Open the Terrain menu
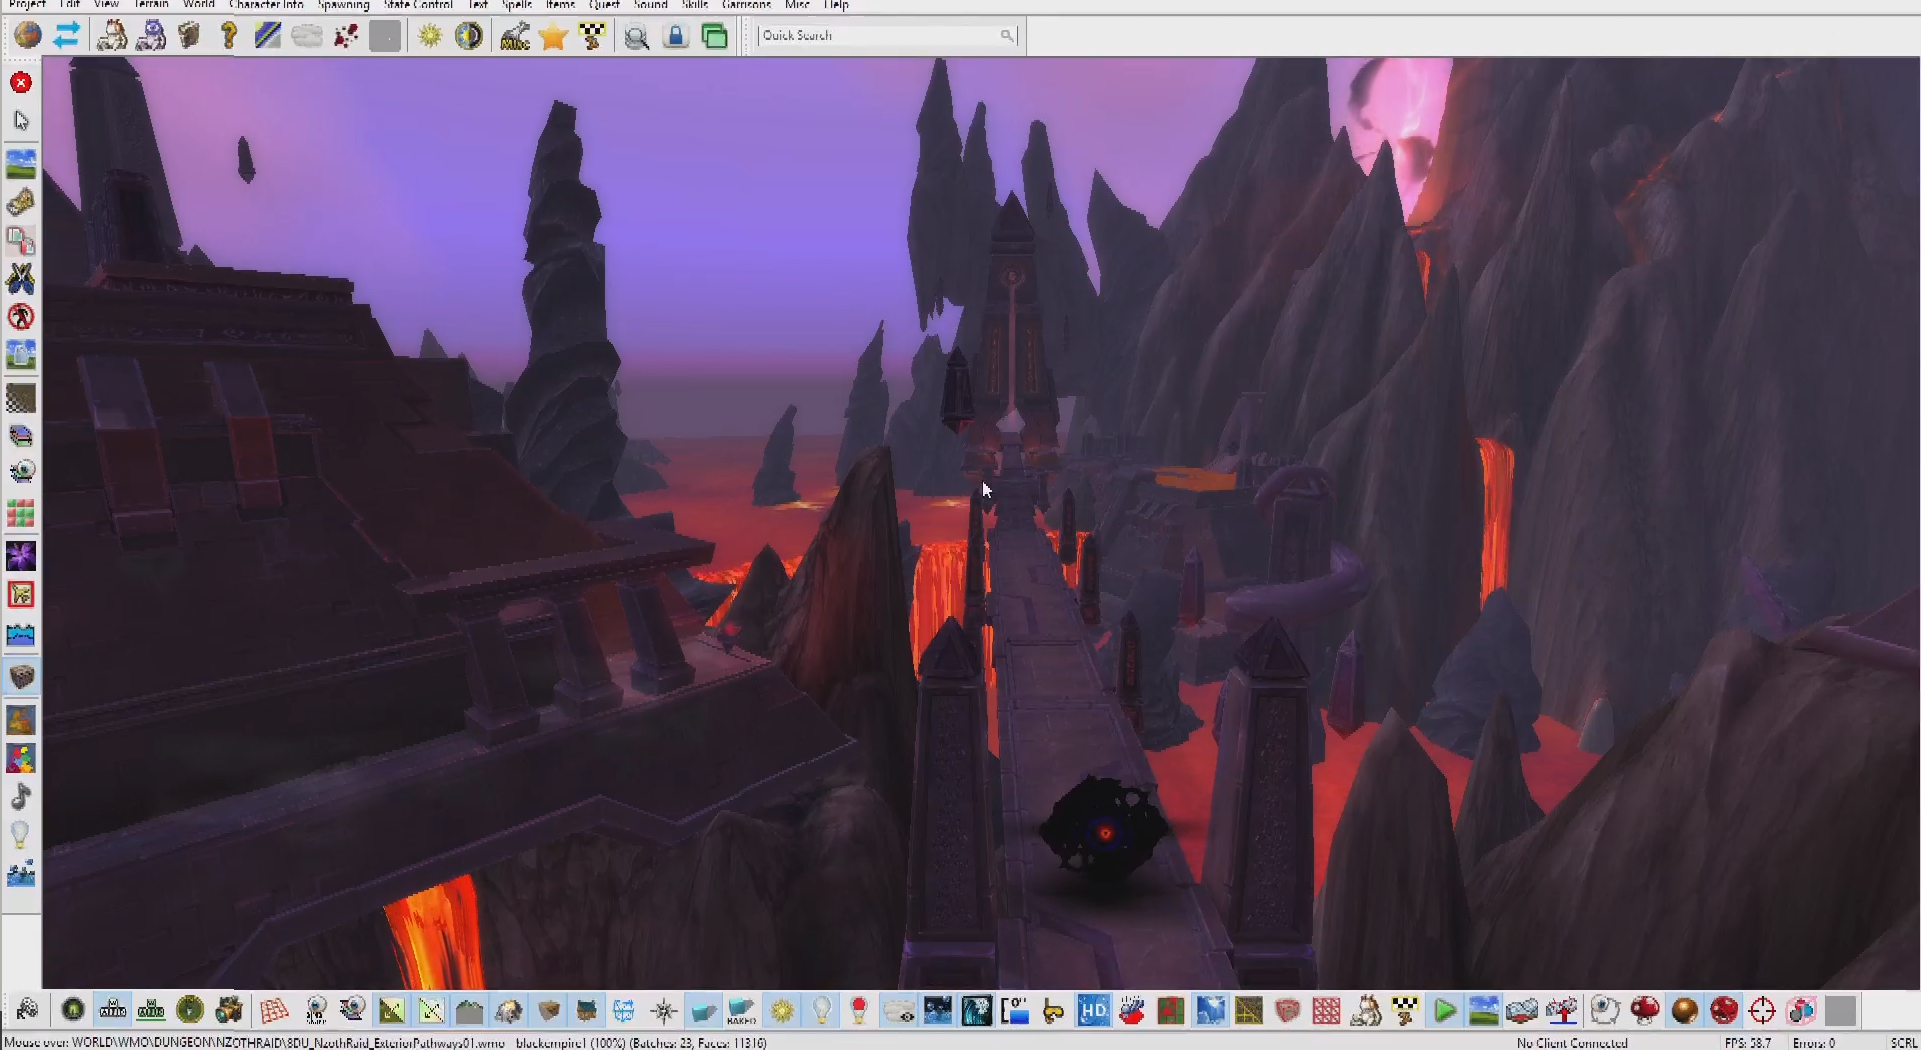The image size is (1921, 1050). [151, 5]
